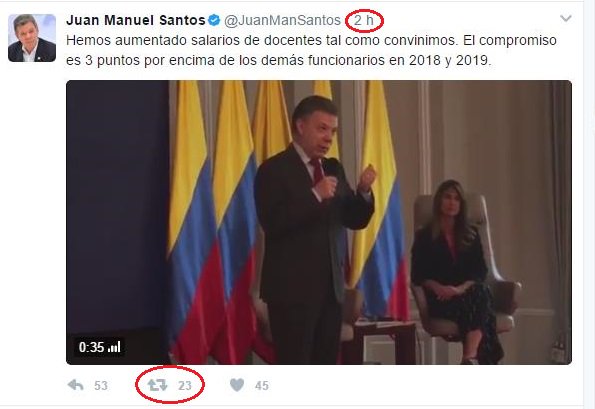Screen dimensions: 595x409
Task: Click the signal bars icon beside 0:35
Action: point(114,347)
